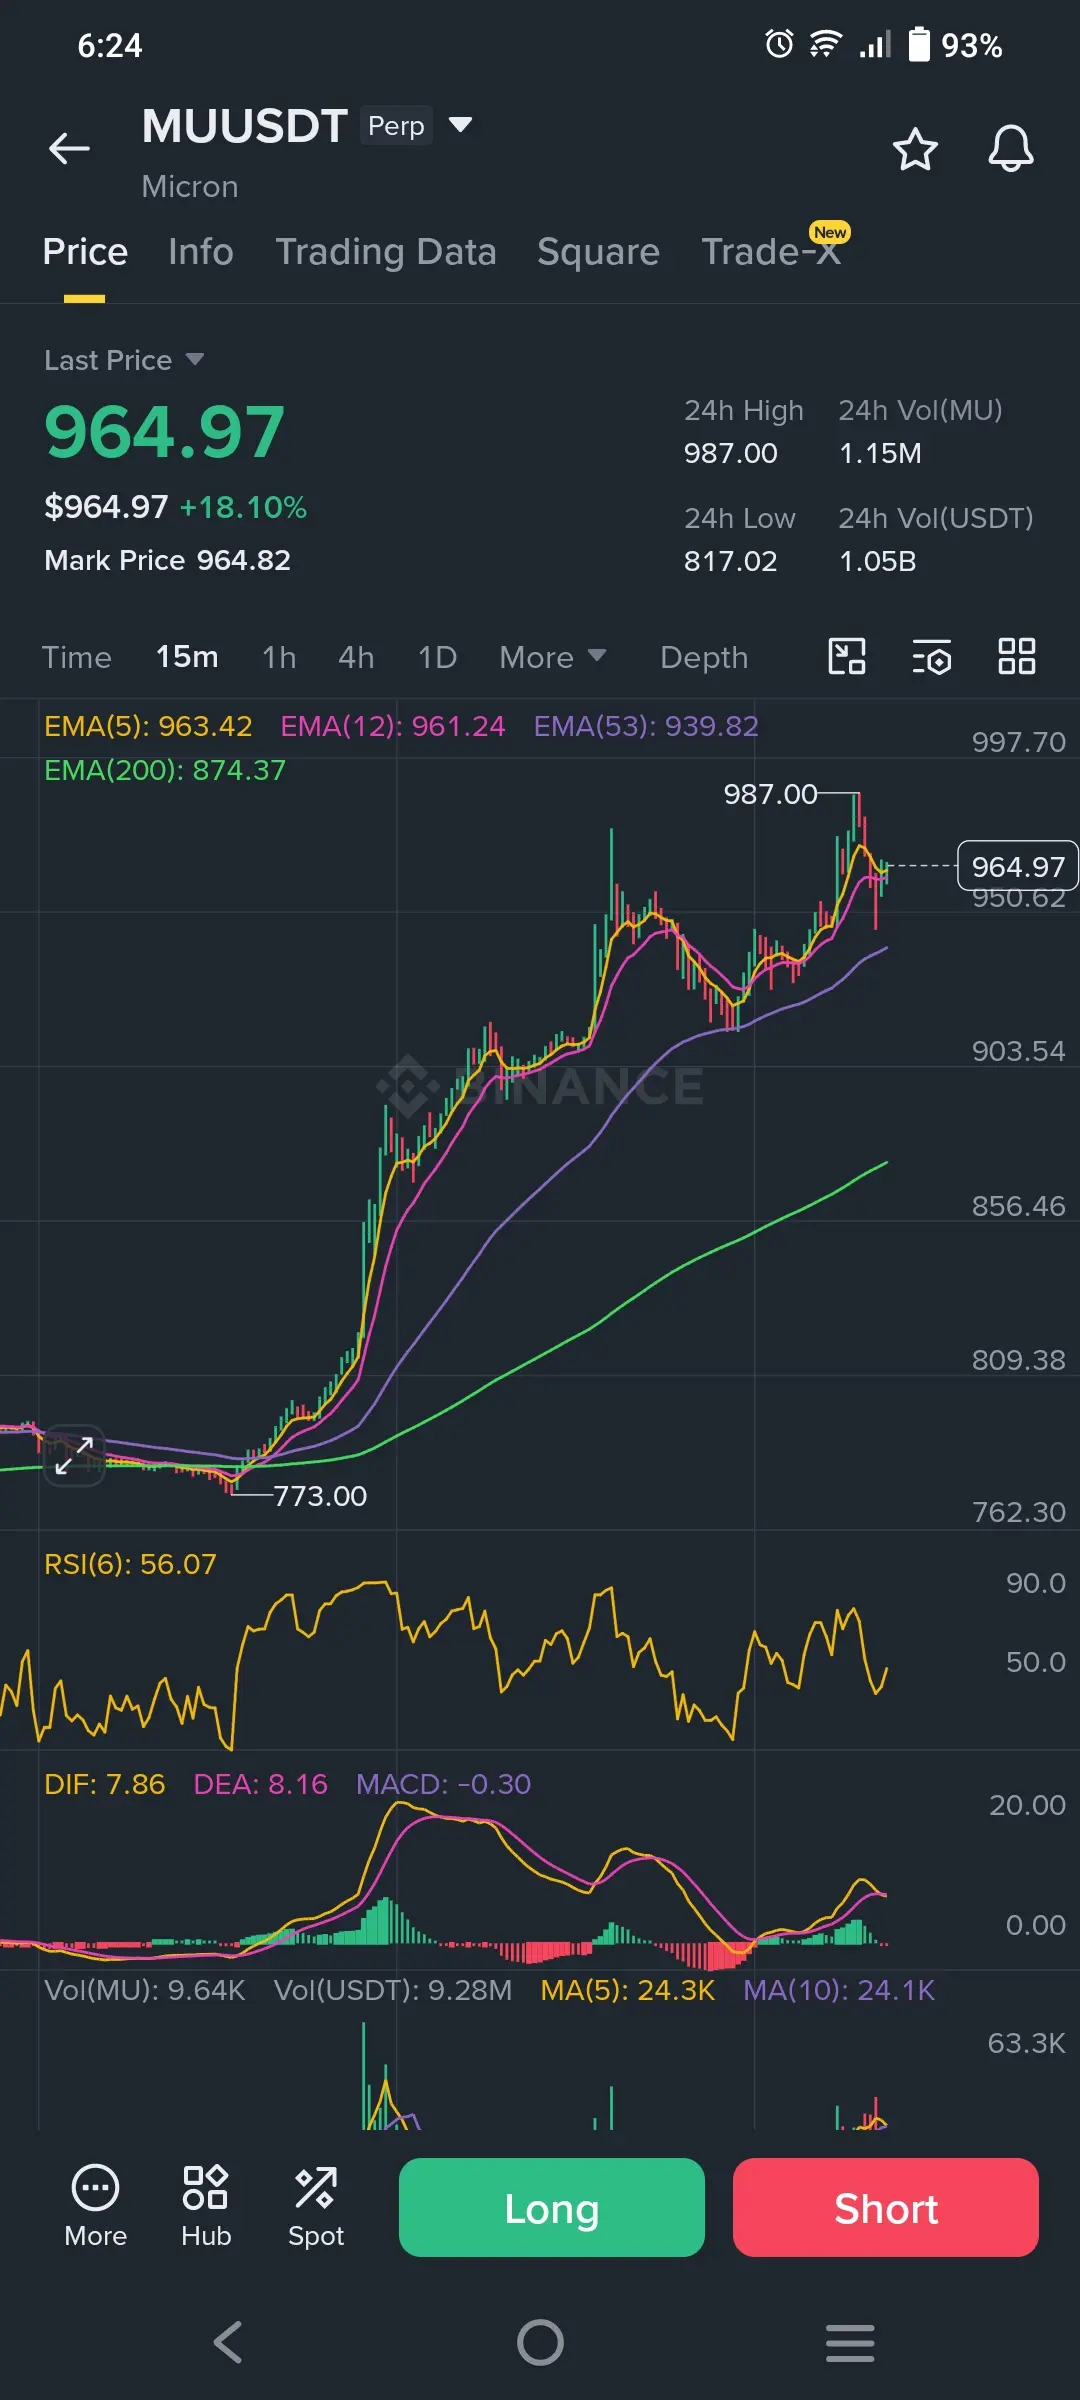This screenshot has height=2400, width=1080.
Task: Switch to Spot trading
Action: [x=316, y=2207]
